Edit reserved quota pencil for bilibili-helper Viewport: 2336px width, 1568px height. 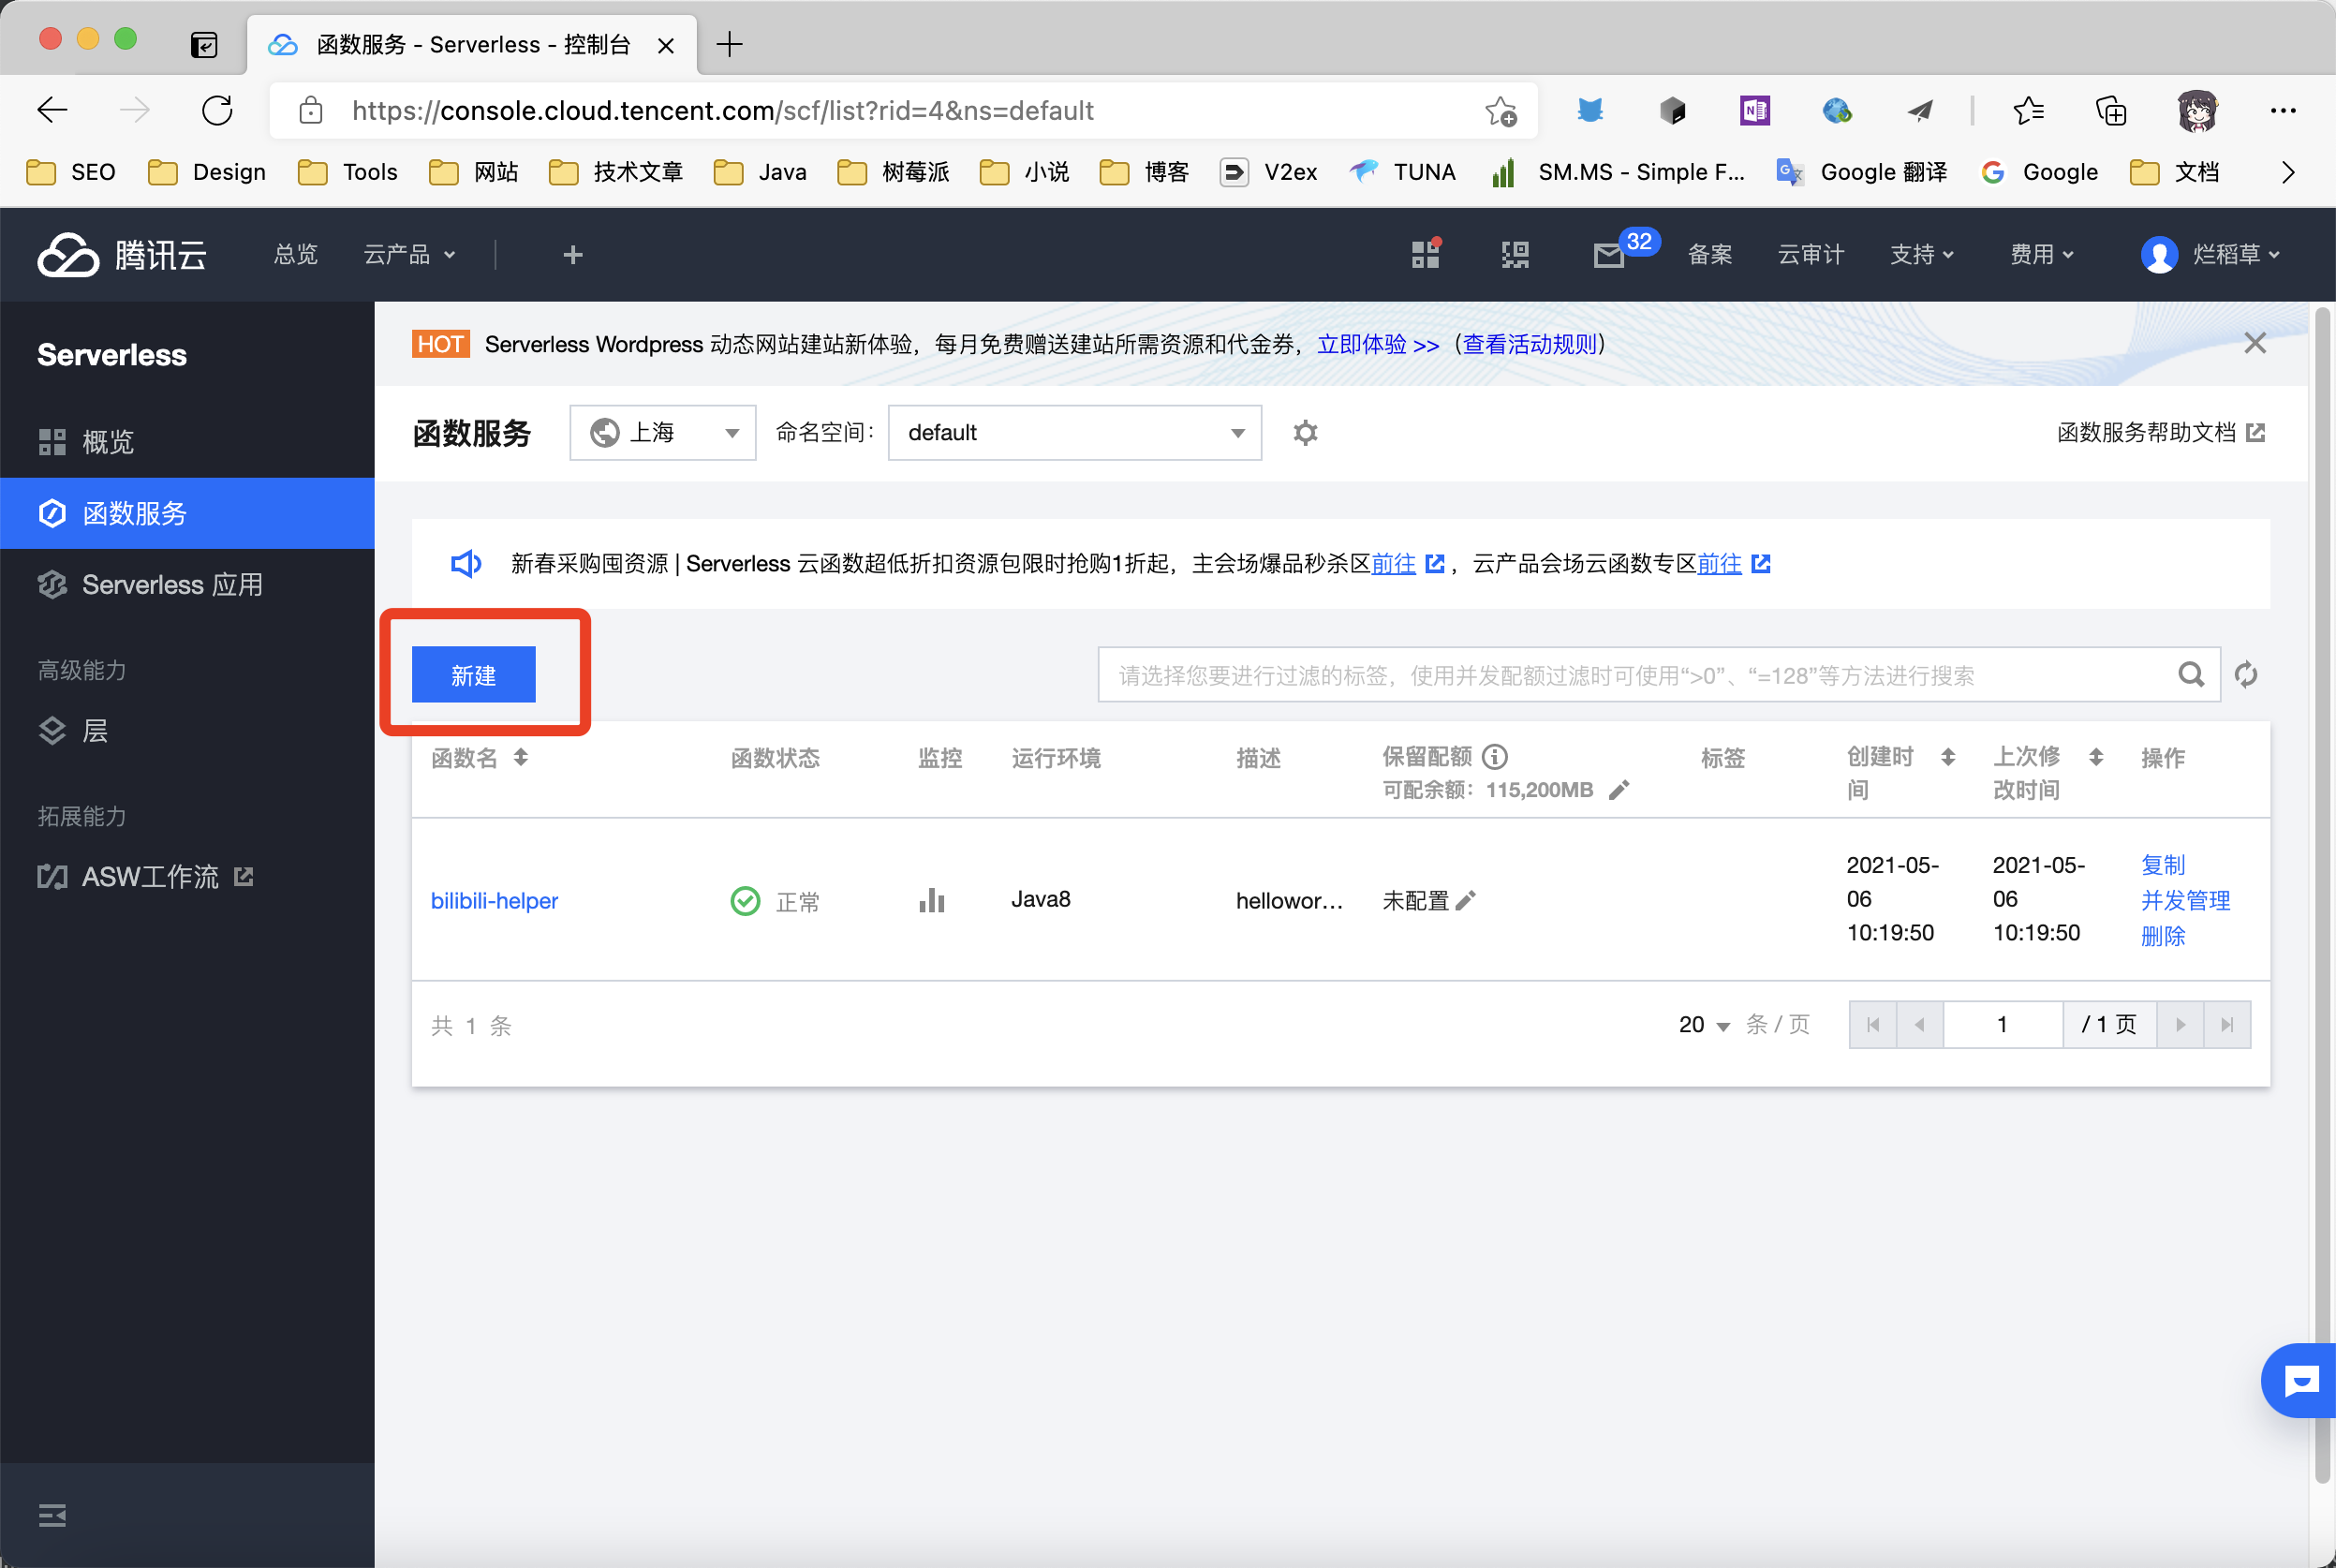pos(1465,901)
